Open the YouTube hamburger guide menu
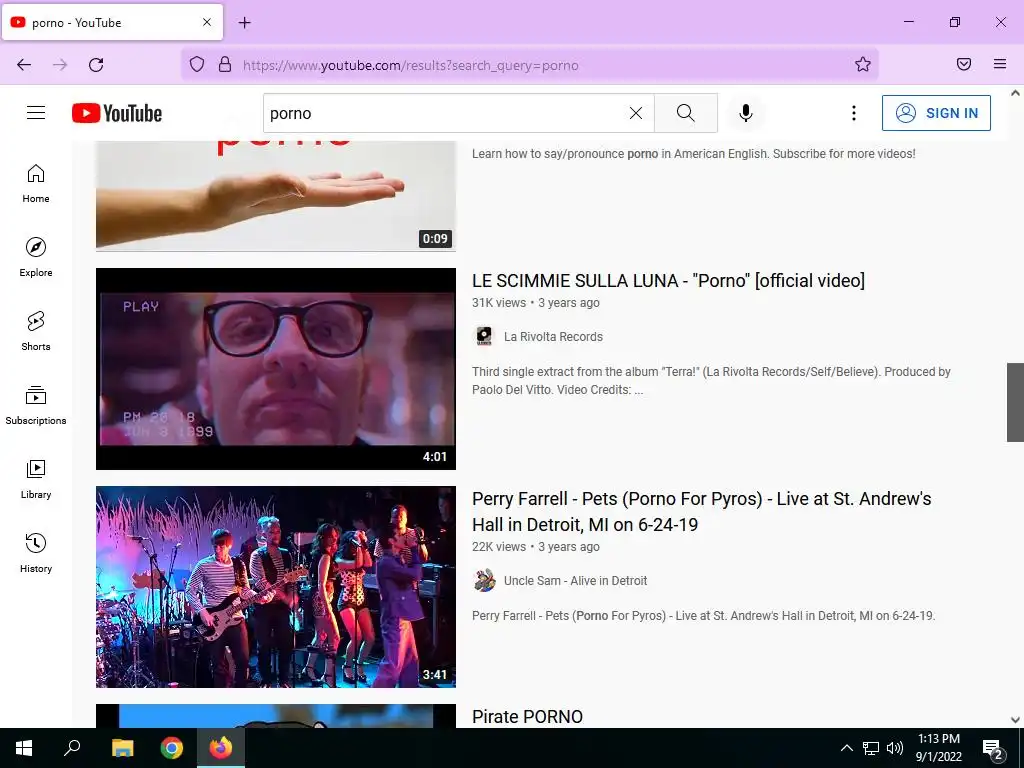This screenshot has height=768, width=1024. click(36, 113)
